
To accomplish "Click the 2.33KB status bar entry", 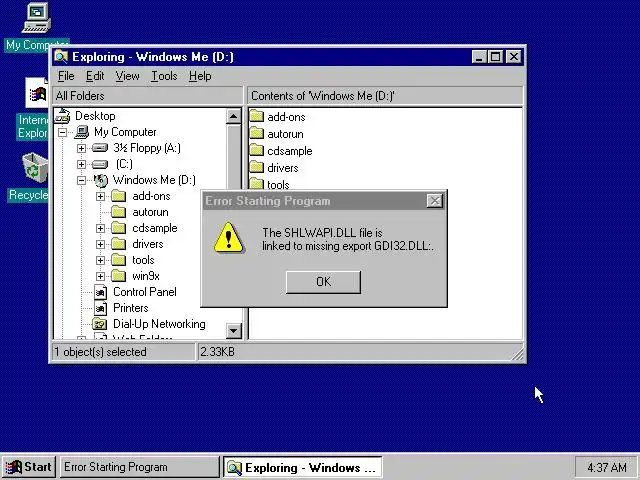I will click(217, 352).
